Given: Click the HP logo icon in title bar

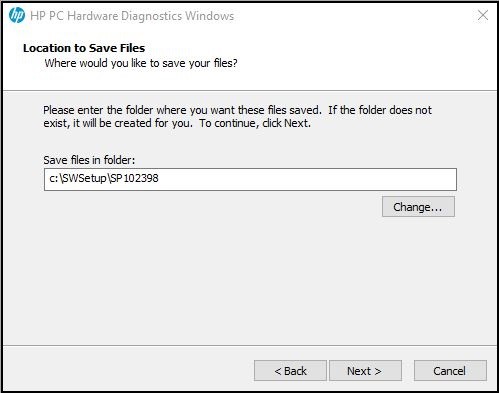Looking at the screenshot, I should coord(17,15).
